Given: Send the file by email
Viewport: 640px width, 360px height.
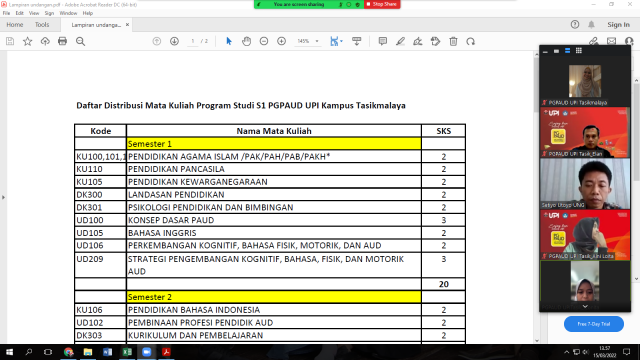Looking at the screenshot, I should tap(611, 41).
